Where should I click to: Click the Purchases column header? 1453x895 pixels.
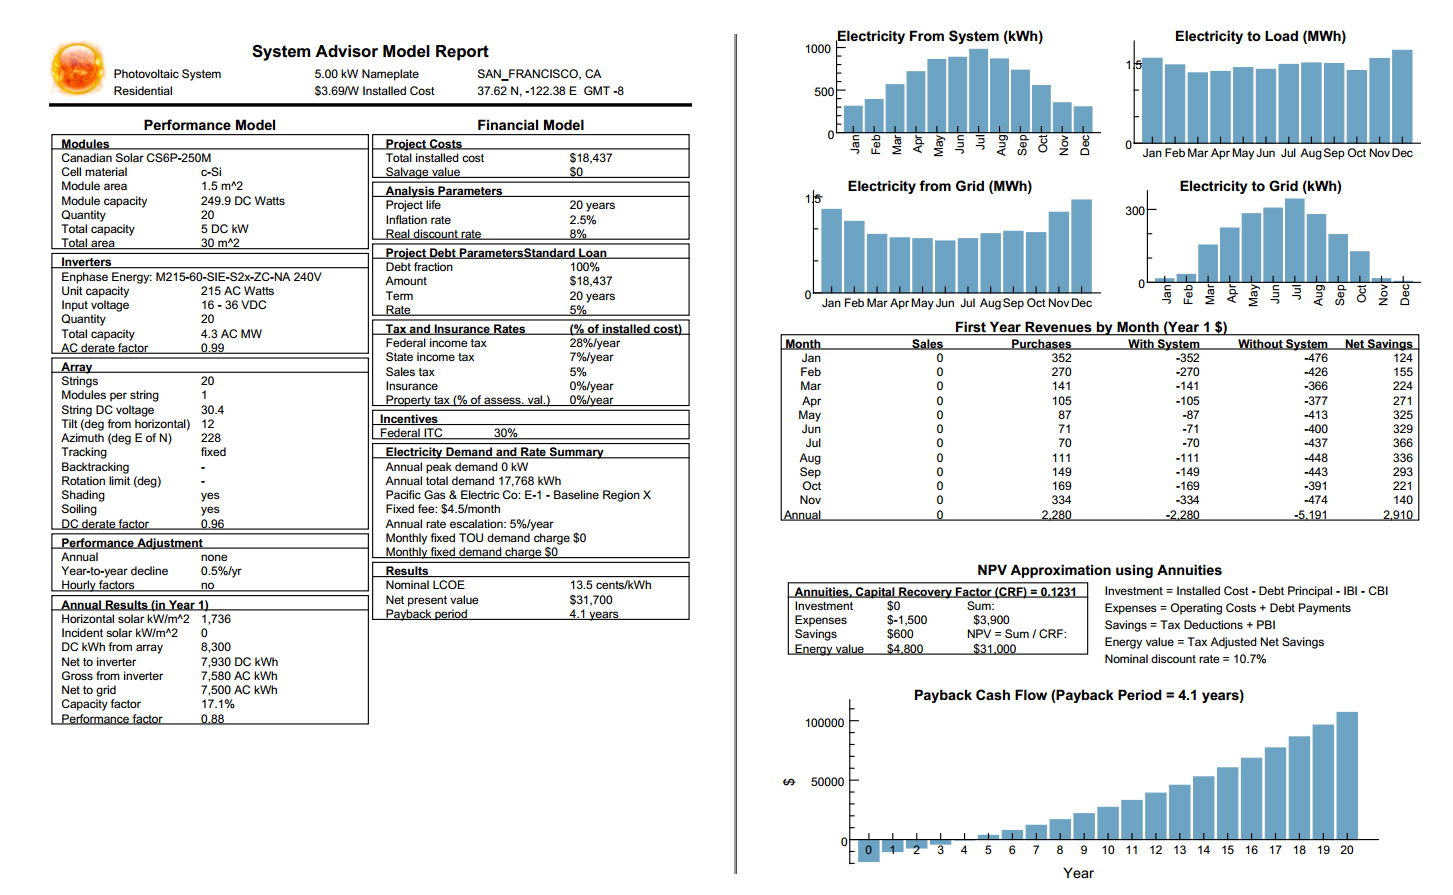1040,344
